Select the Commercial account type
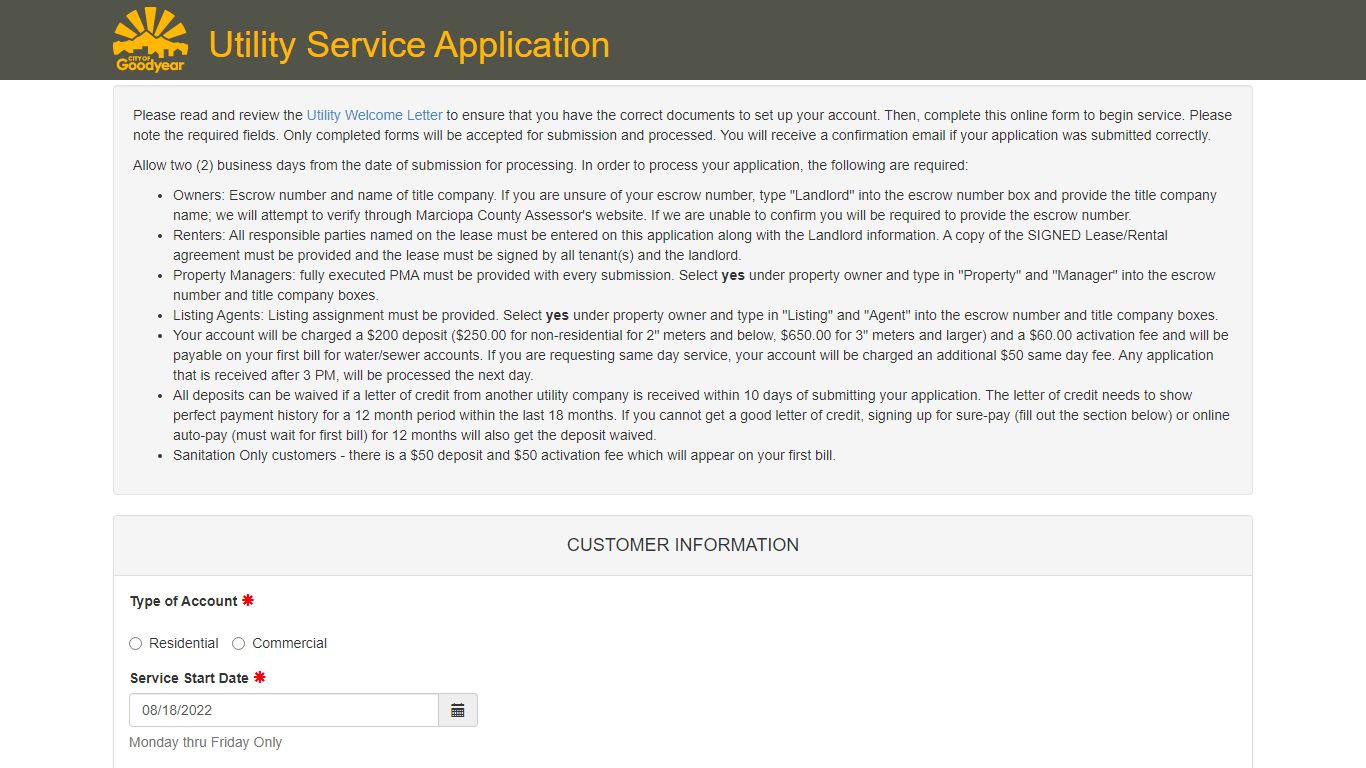The width and height of the screenshot is (1366, 768). [239, 644]
